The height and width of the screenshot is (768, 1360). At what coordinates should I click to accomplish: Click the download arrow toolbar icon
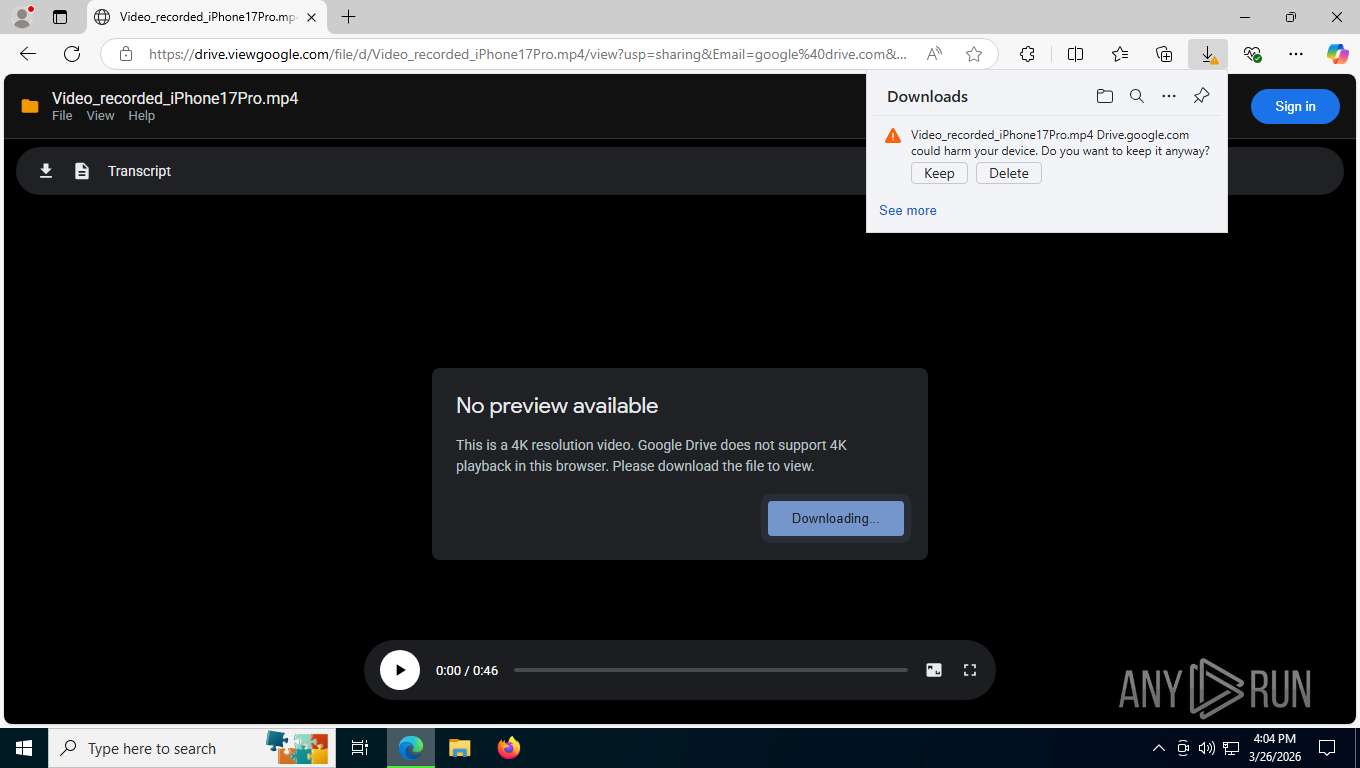[46, 171]
